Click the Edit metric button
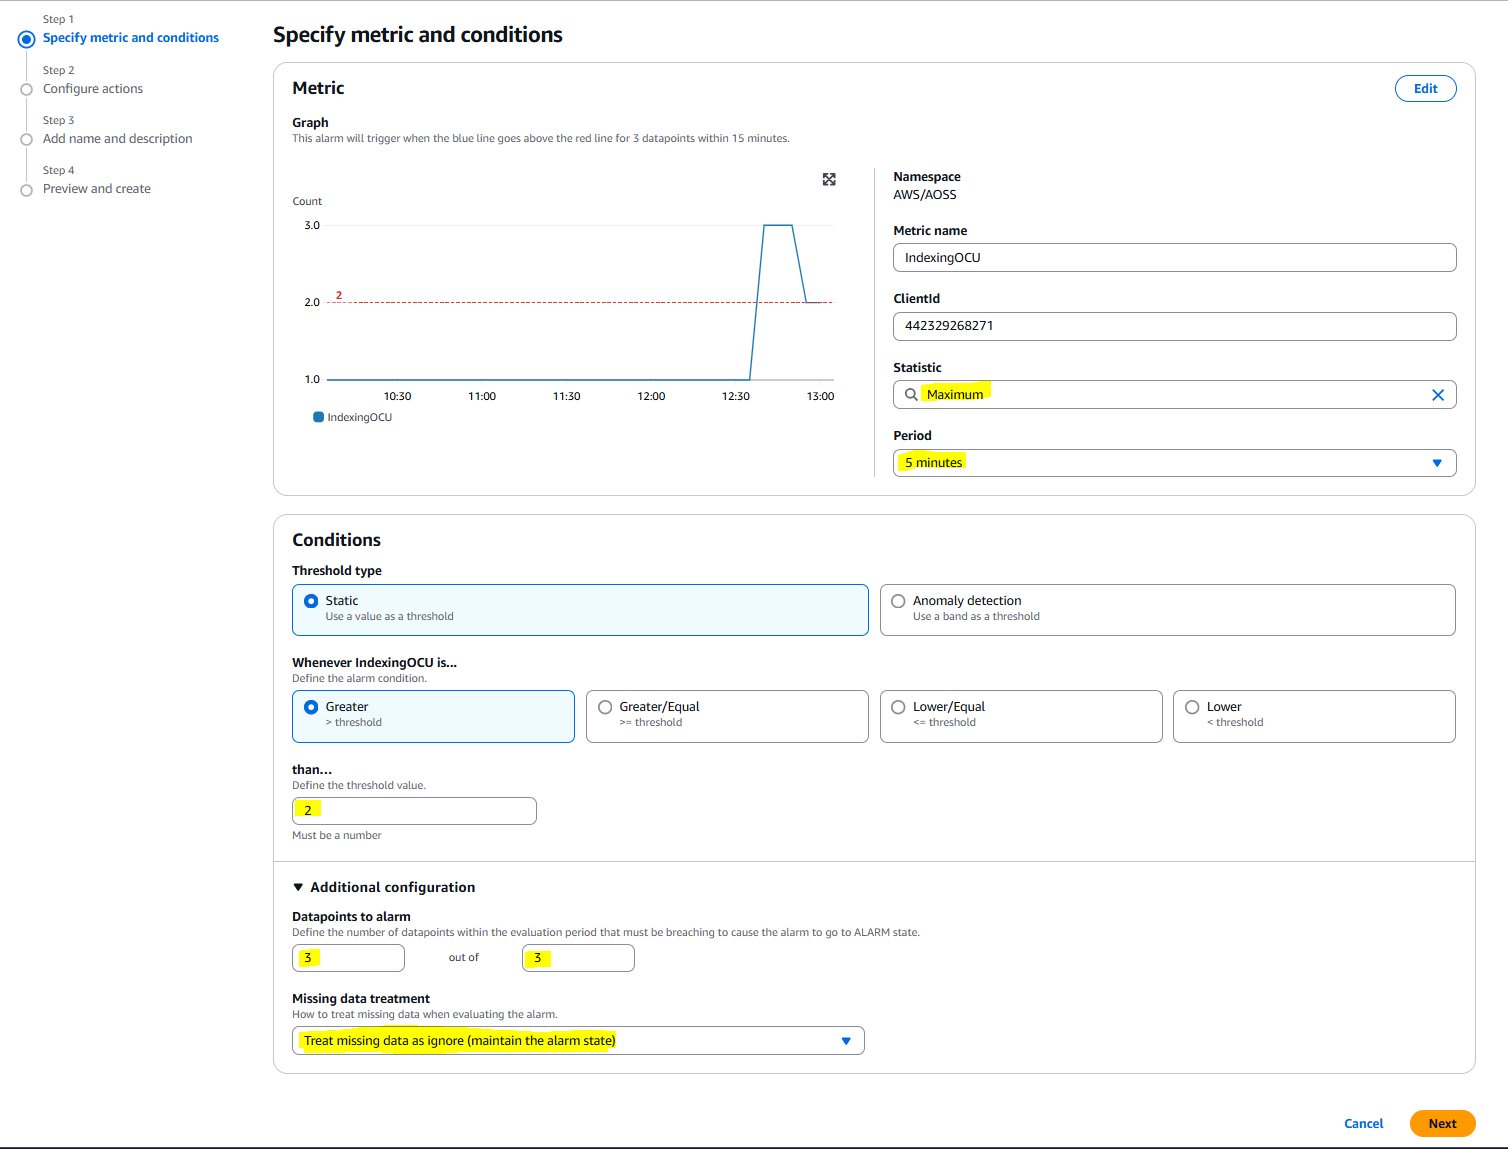 [x=1425, y=89]
